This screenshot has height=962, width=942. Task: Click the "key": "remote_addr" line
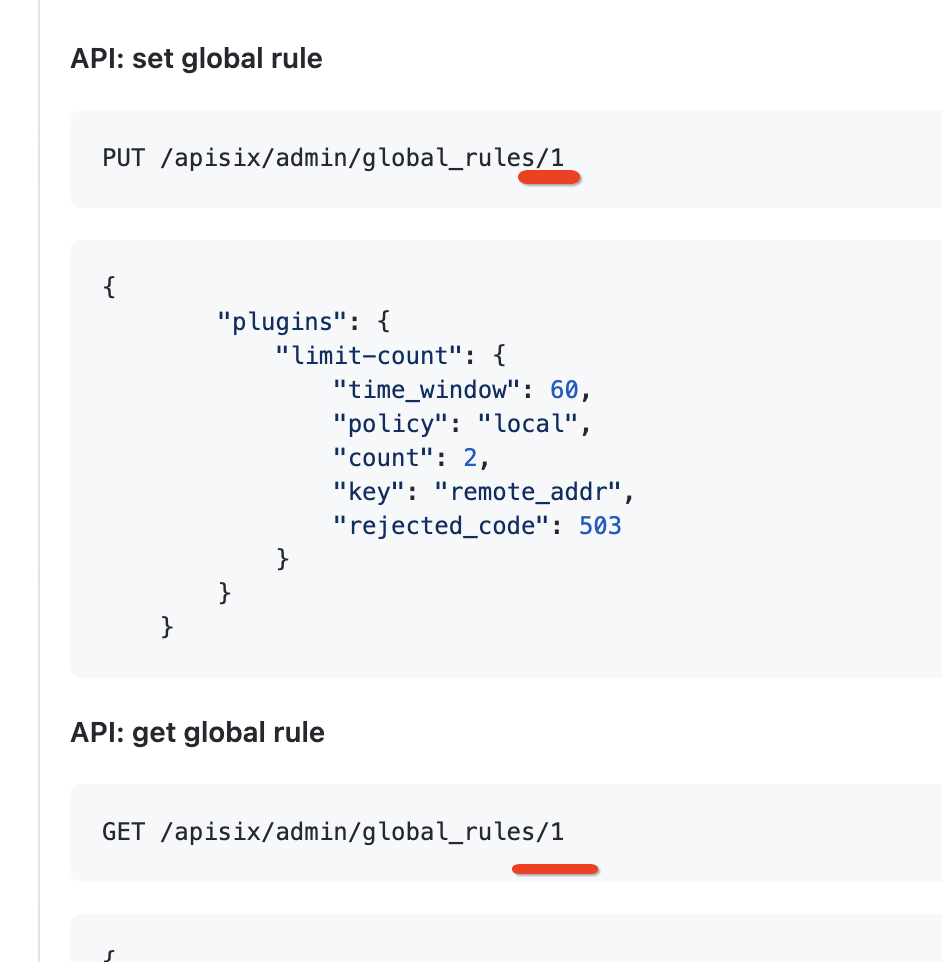pos(484,492)
